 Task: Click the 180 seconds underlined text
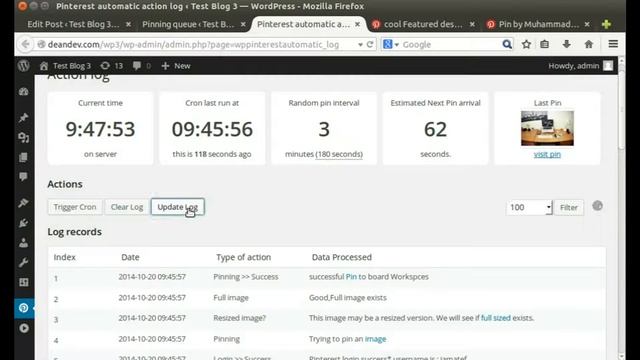coord(339,154)
